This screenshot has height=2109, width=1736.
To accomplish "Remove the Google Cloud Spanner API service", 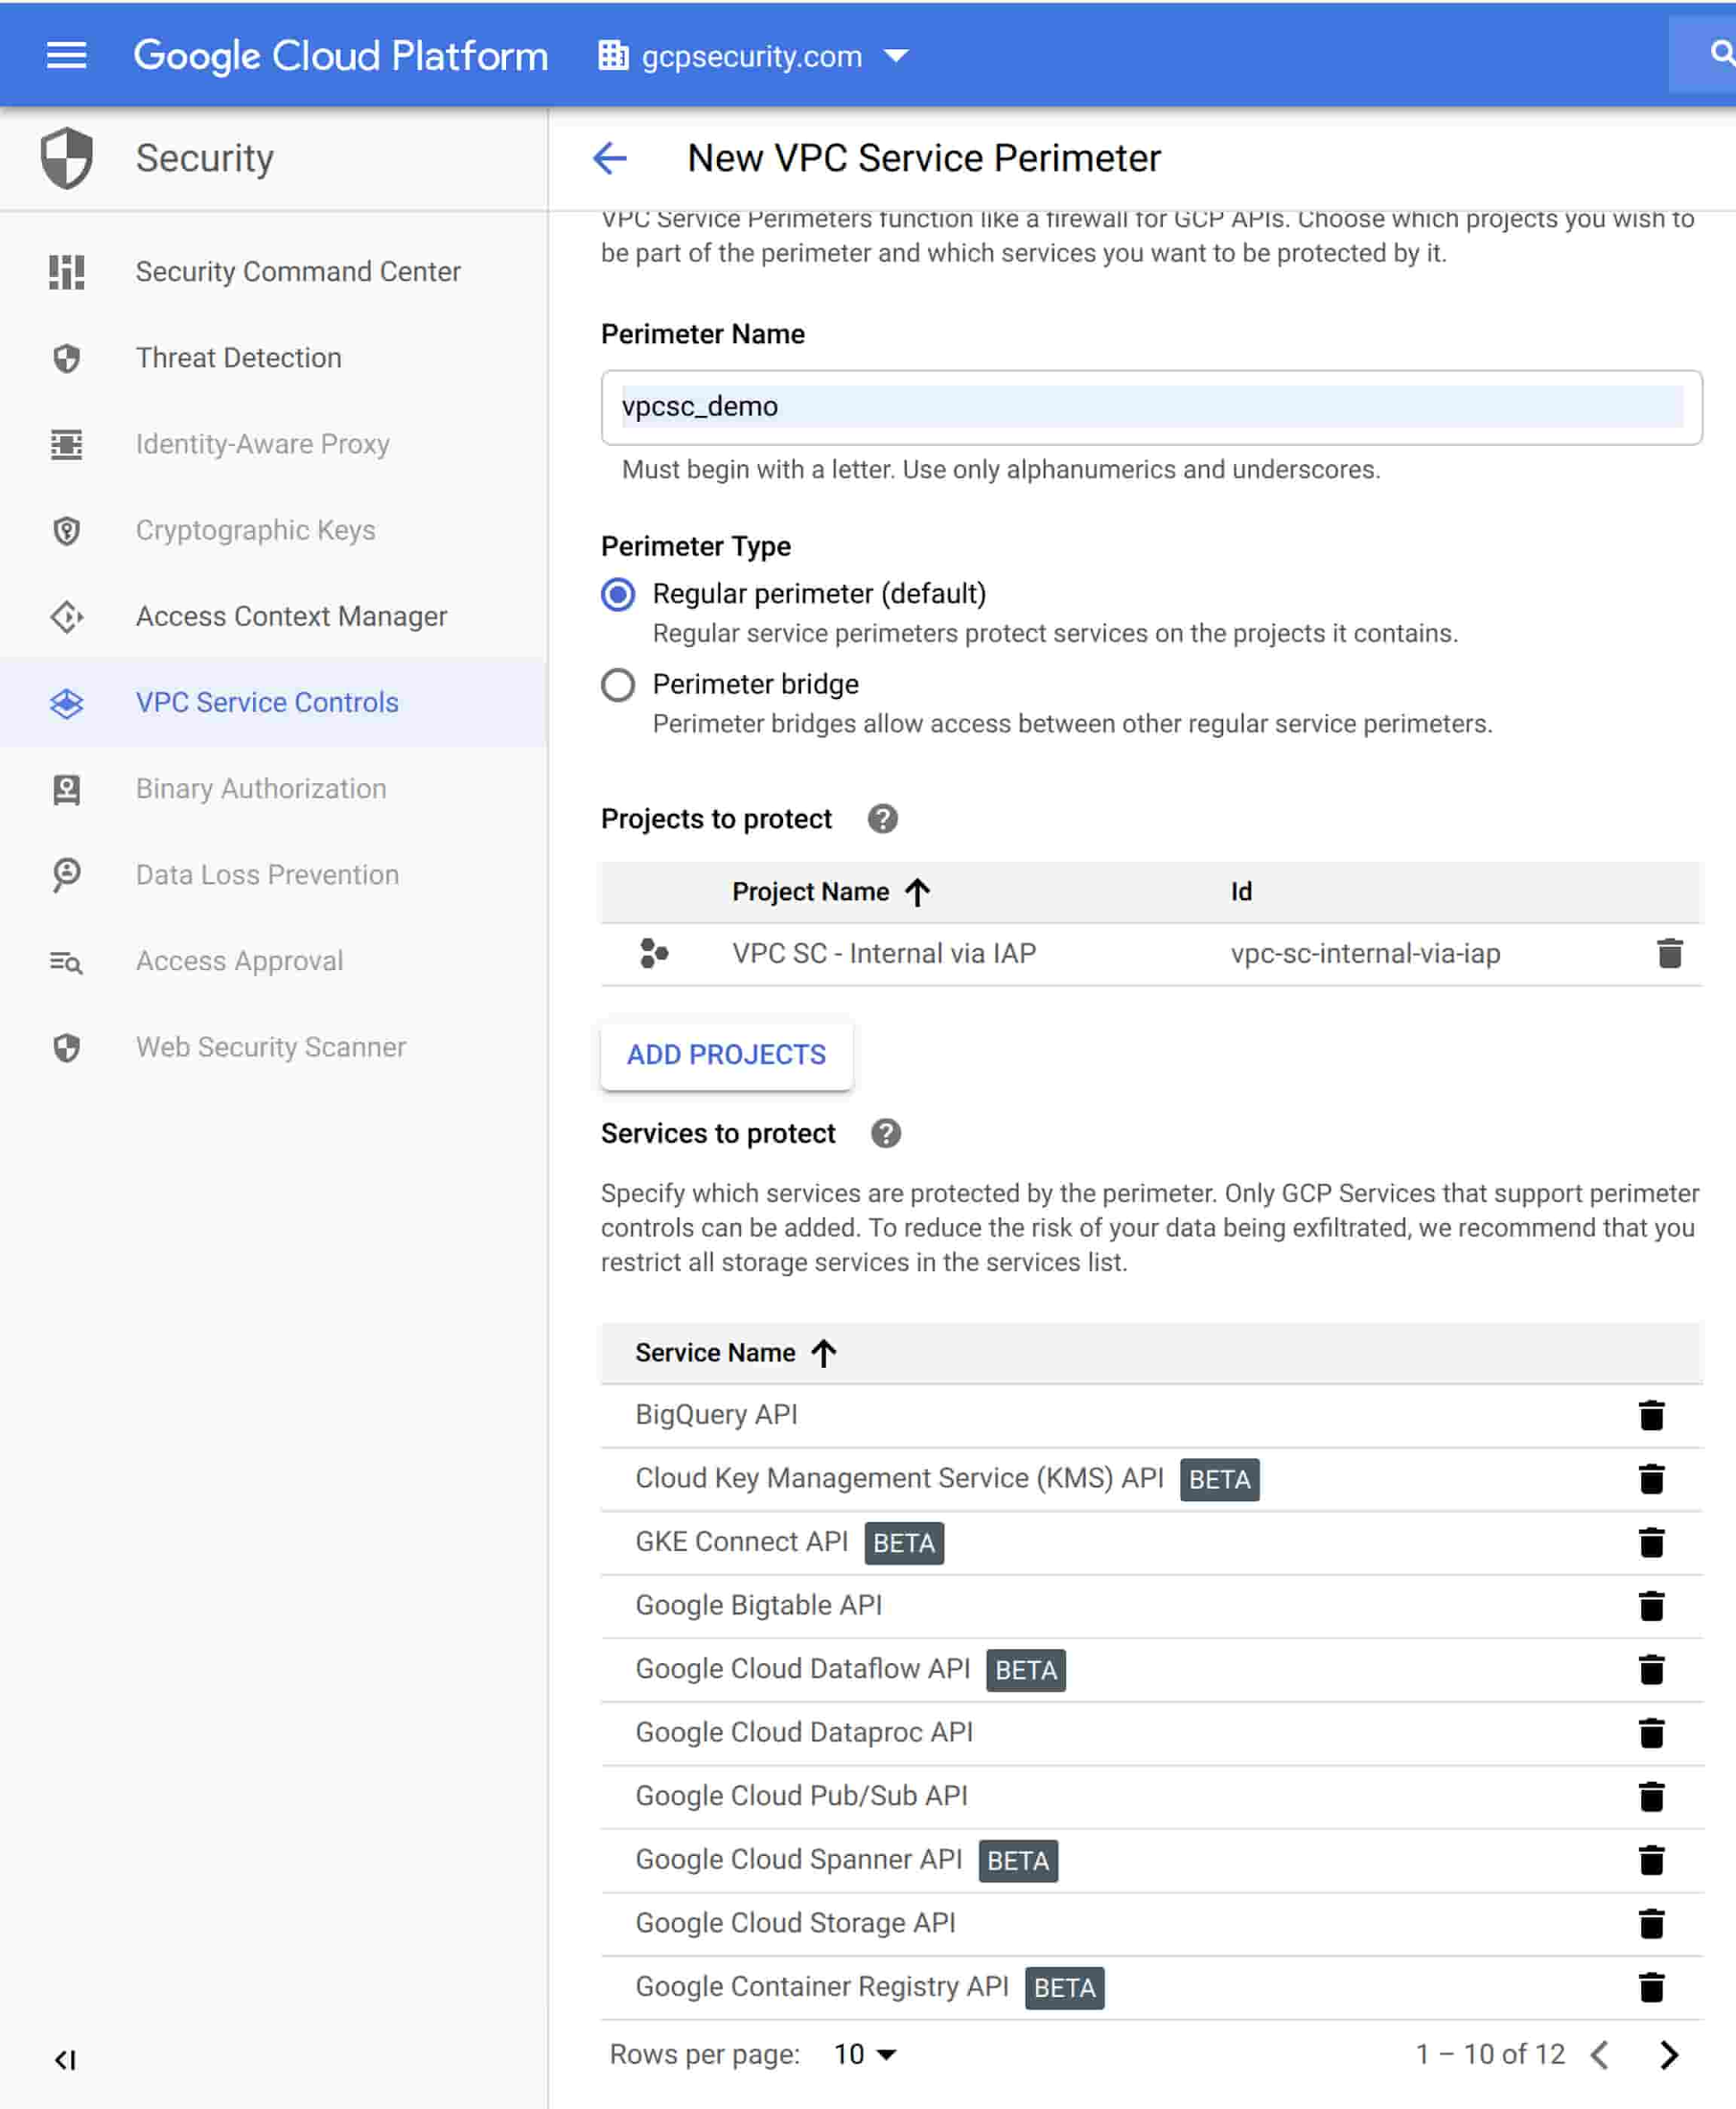I will [1651, 1860].
